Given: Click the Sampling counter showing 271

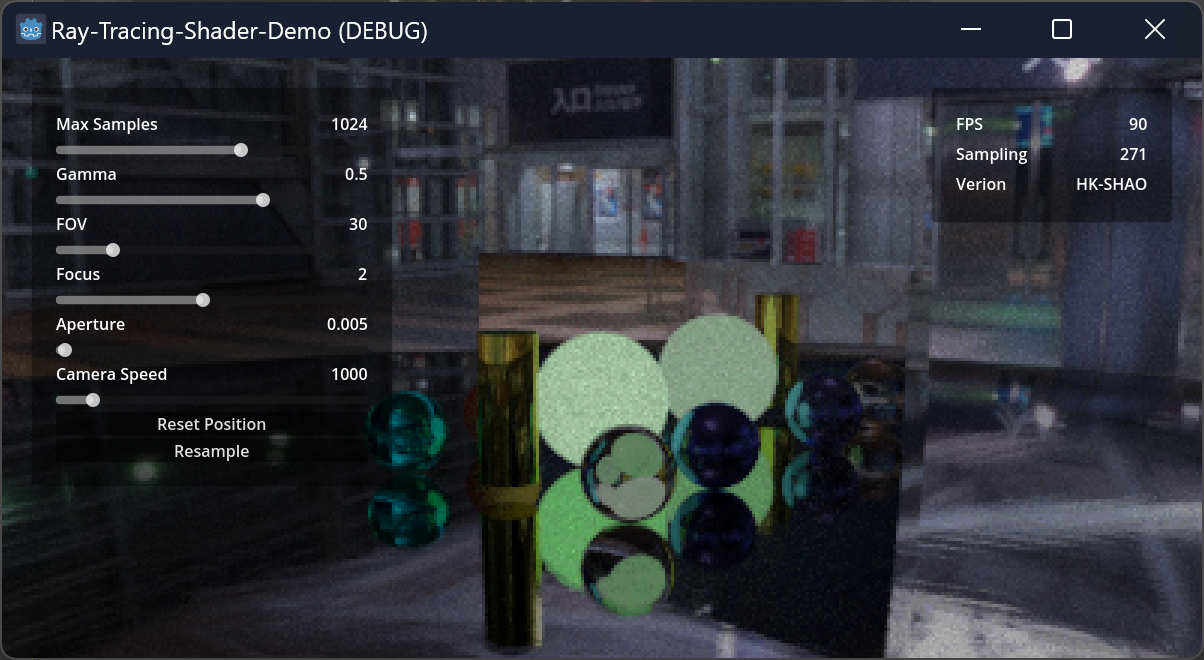Looking at the screenshot, I should coord(1135,154).
